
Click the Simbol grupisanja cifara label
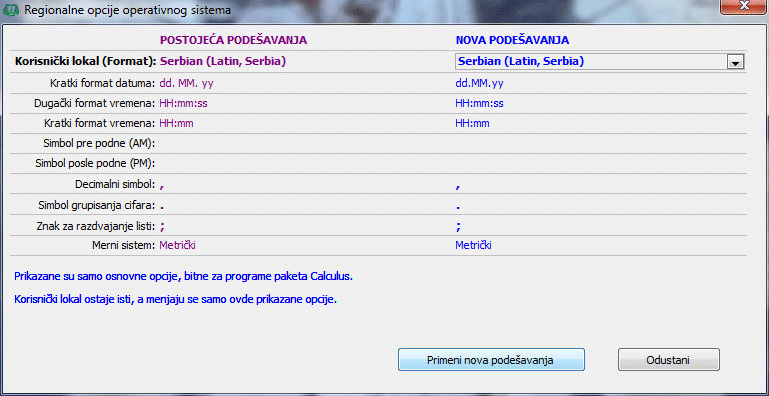pos(97,205)
